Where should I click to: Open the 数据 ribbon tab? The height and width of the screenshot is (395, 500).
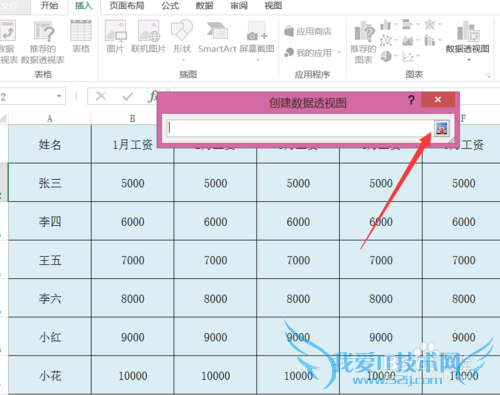(204, 6)
